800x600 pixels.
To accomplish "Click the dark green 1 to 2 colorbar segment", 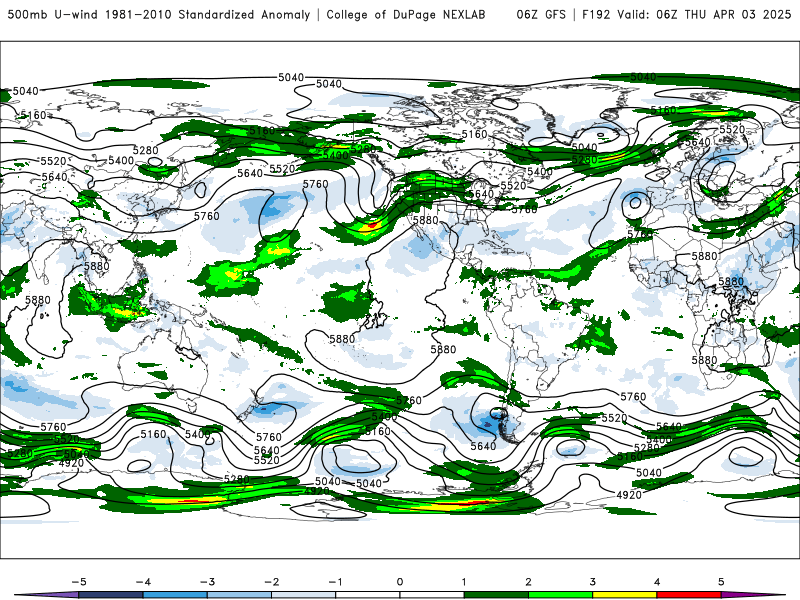I will coord(496,595).
